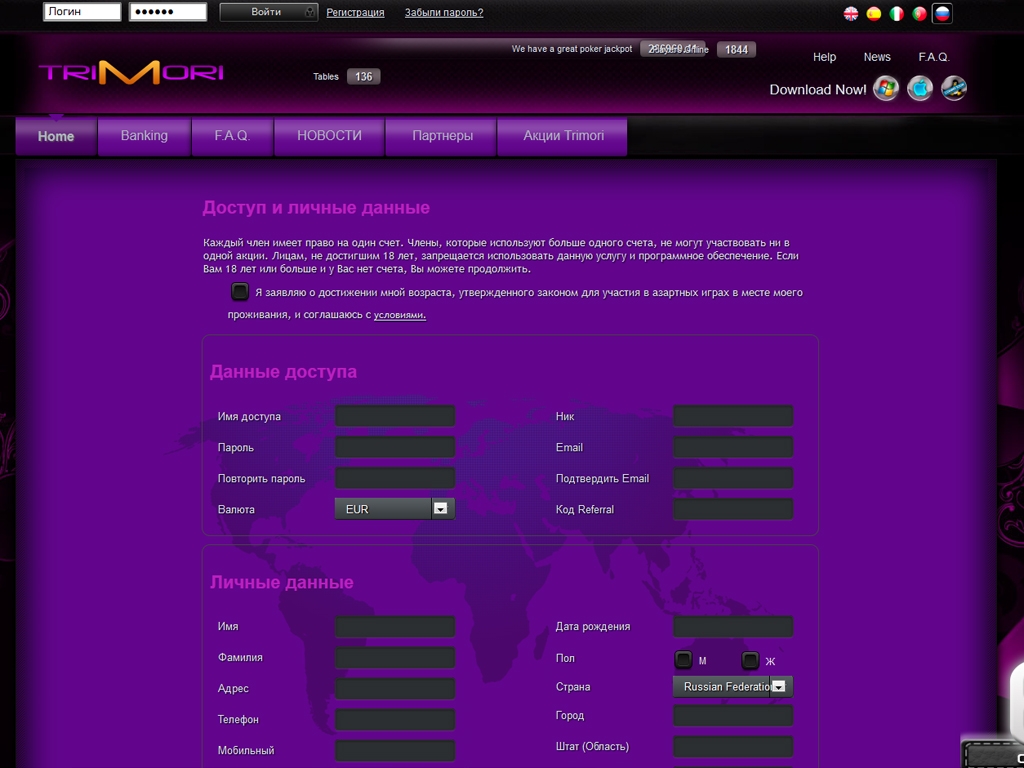
Task: Open the Акции Trimori tab
Action: [563, 136]
